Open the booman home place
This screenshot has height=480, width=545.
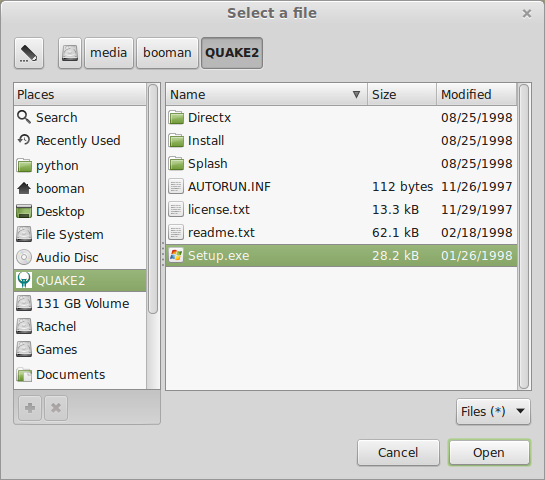coord(80,188)
